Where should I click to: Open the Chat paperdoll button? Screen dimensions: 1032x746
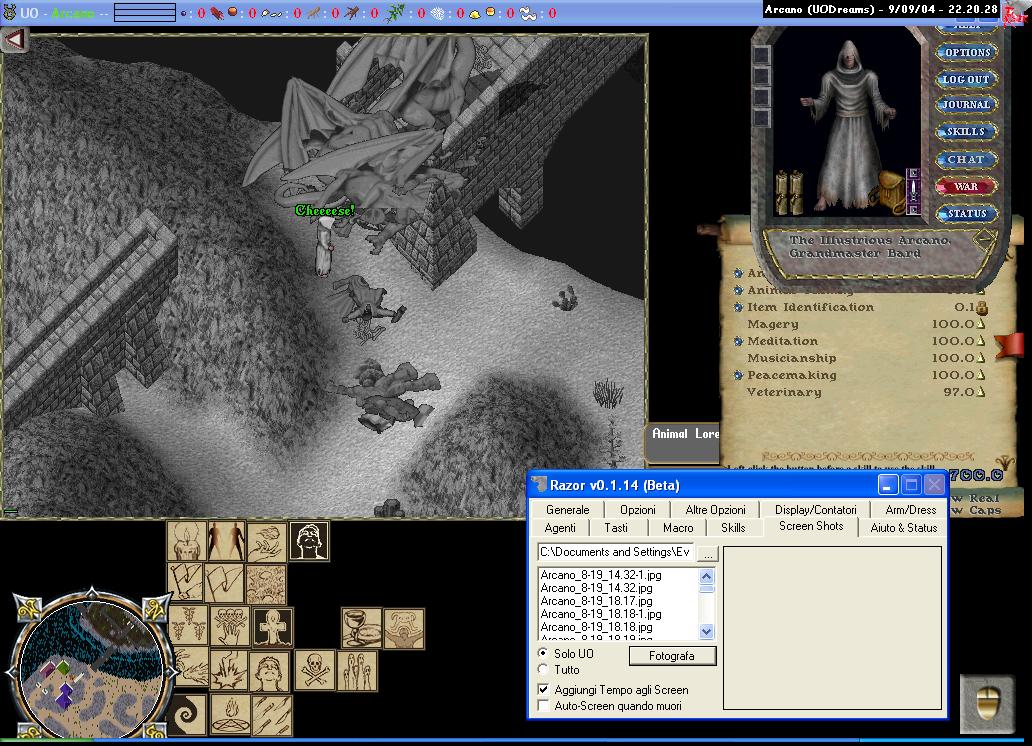966,159
